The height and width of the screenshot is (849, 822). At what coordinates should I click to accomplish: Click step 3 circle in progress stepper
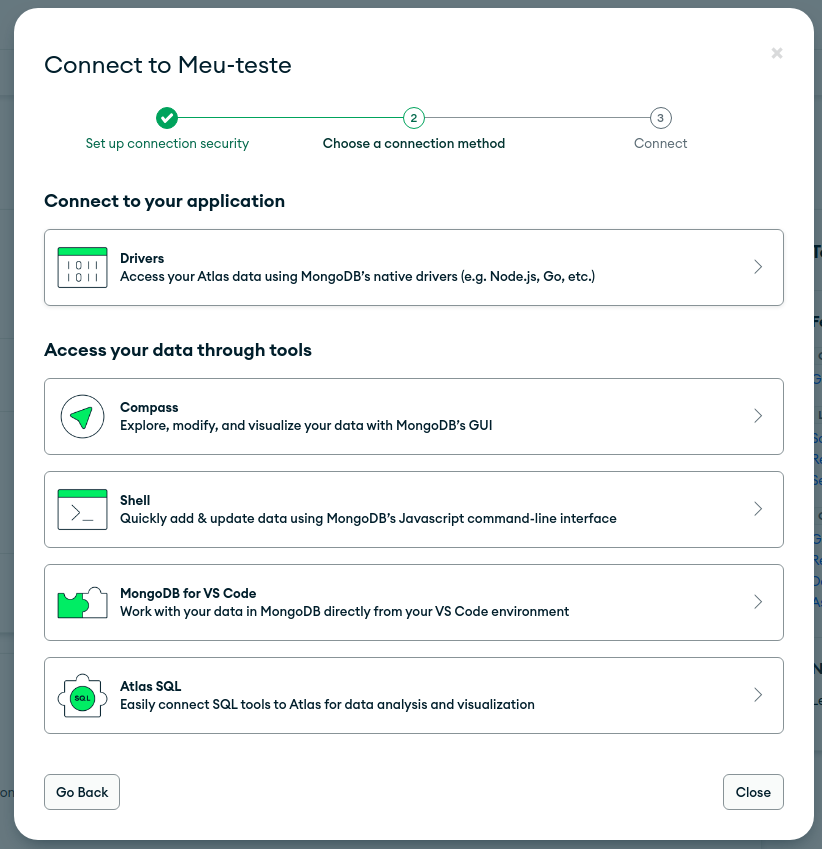click(x=661, y=117)
